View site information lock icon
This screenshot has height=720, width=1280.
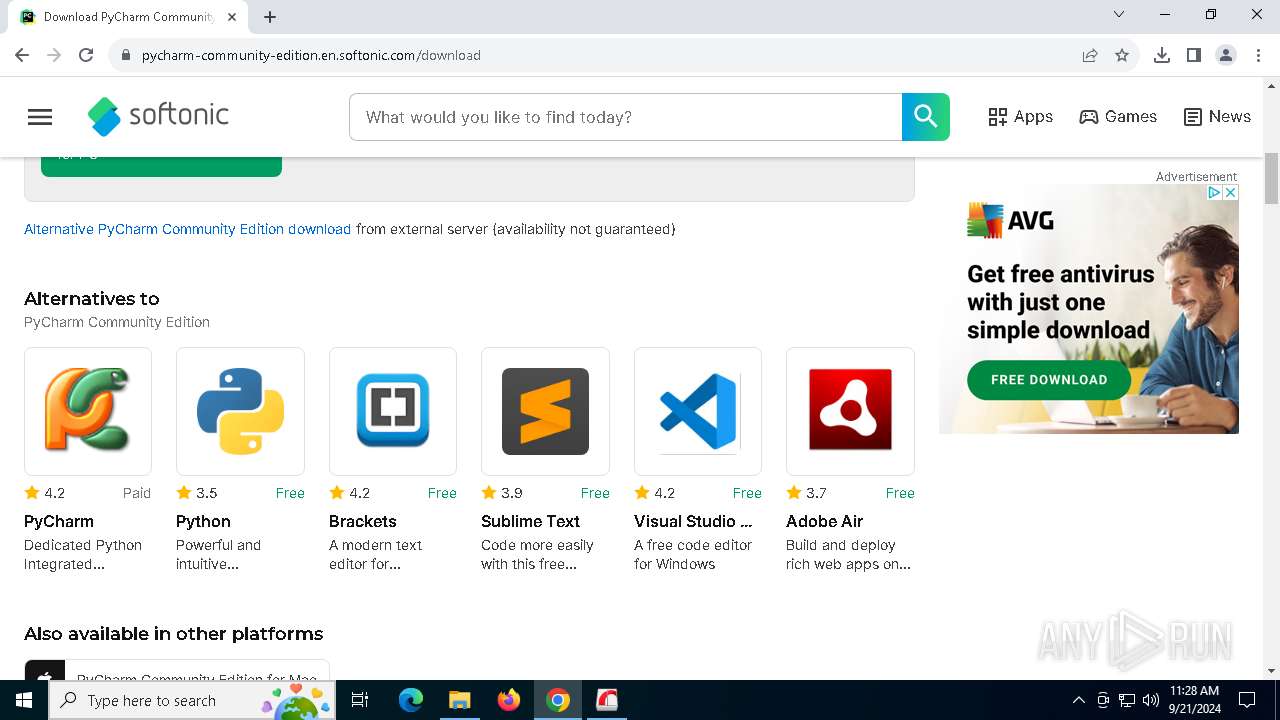click(126, 55)
